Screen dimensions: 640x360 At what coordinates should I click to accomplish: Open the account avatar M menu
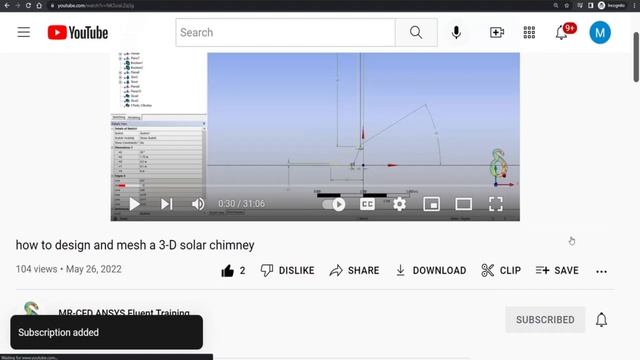click(x=600, y=33)
